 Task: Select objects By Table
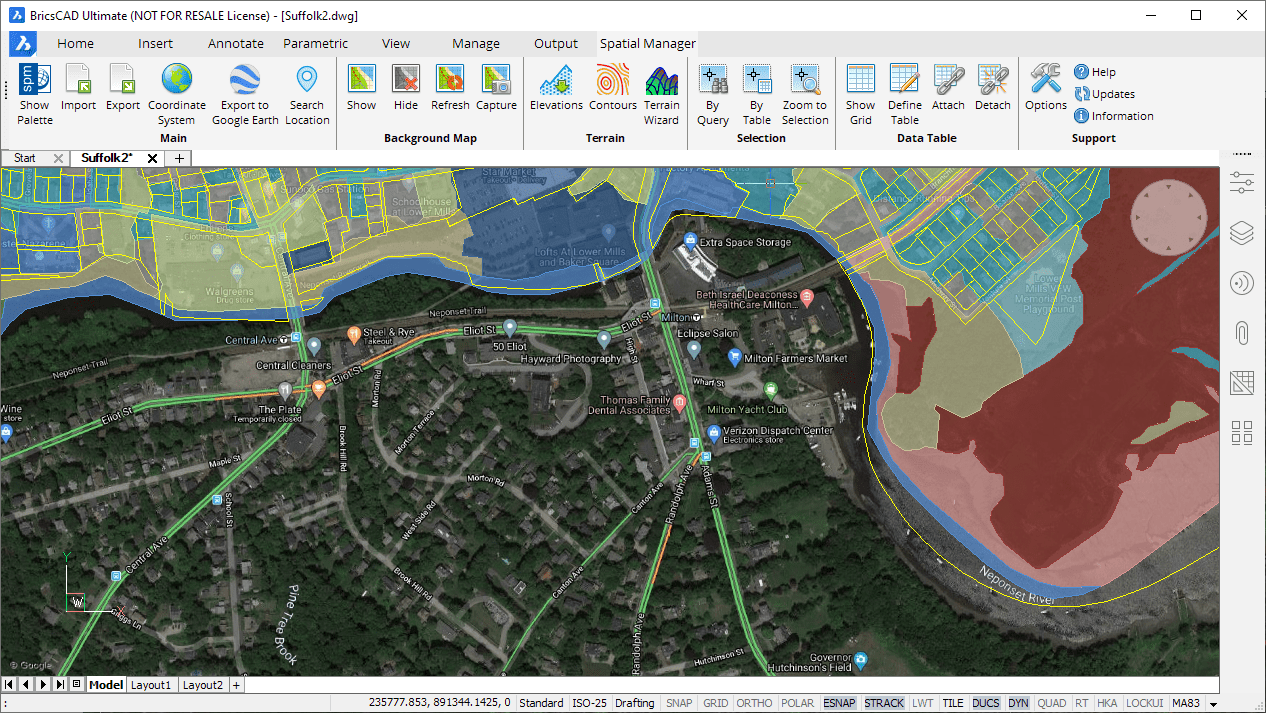point(757,94)
